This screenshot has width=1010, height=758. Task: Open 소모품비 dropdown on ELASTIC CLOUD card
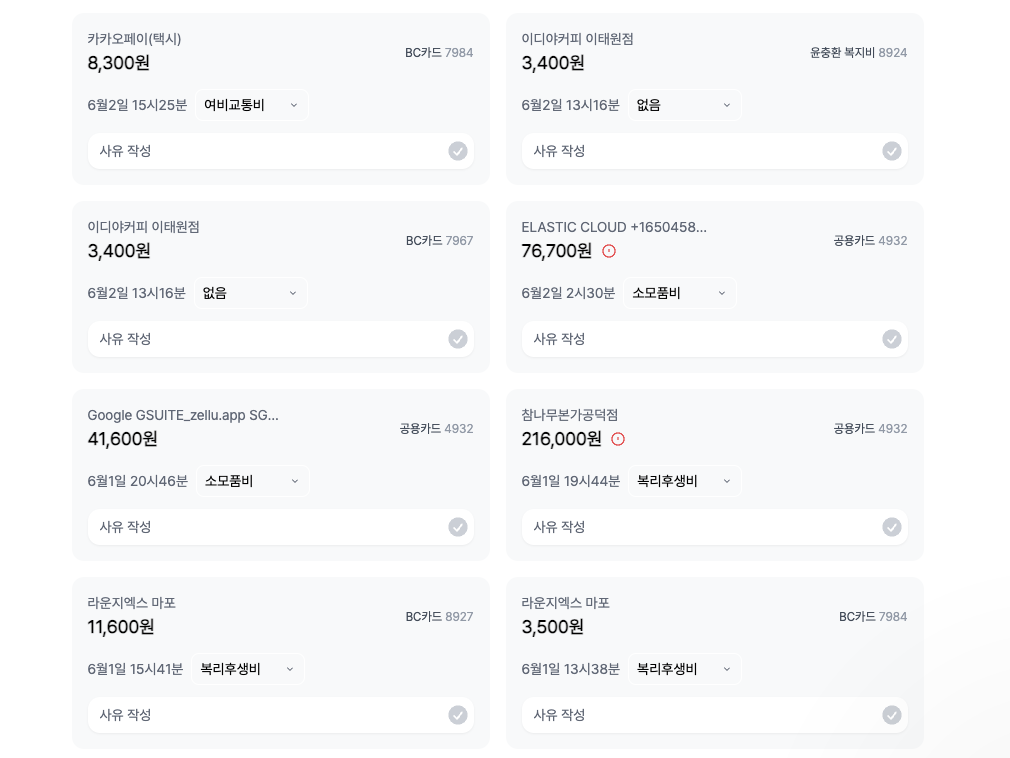(680, 293)
